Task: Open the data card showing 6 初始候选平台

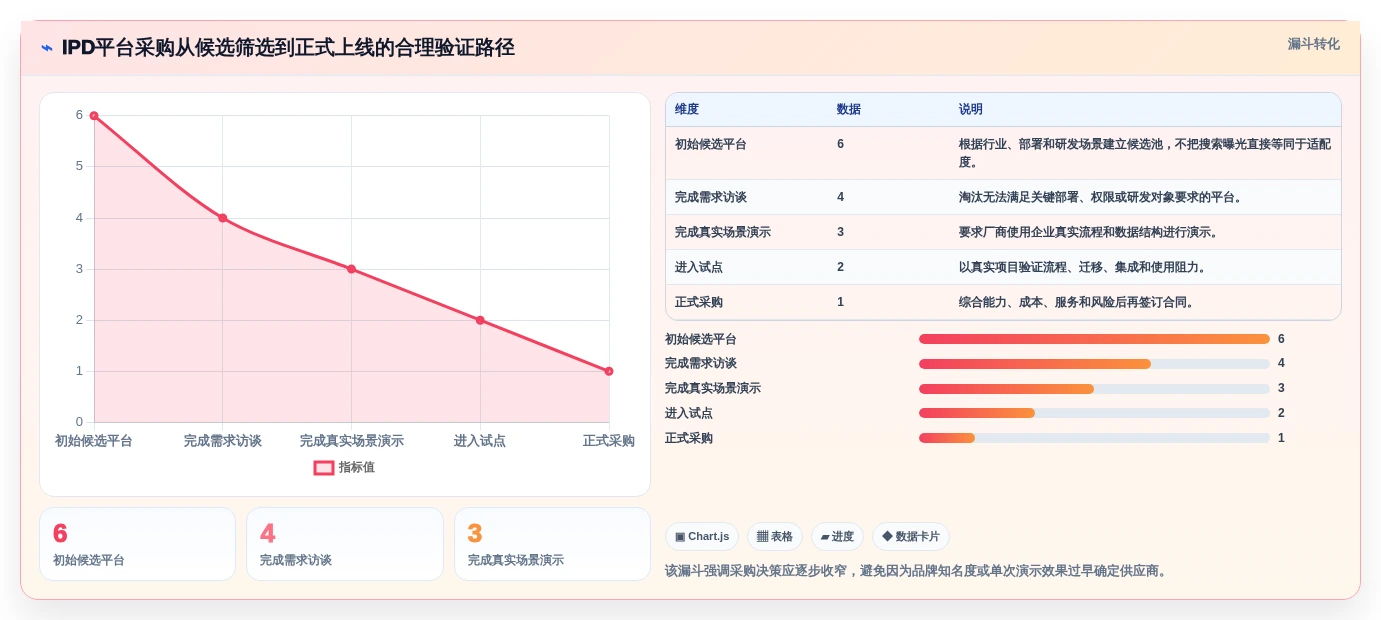Action: click(x=137, y=544)
